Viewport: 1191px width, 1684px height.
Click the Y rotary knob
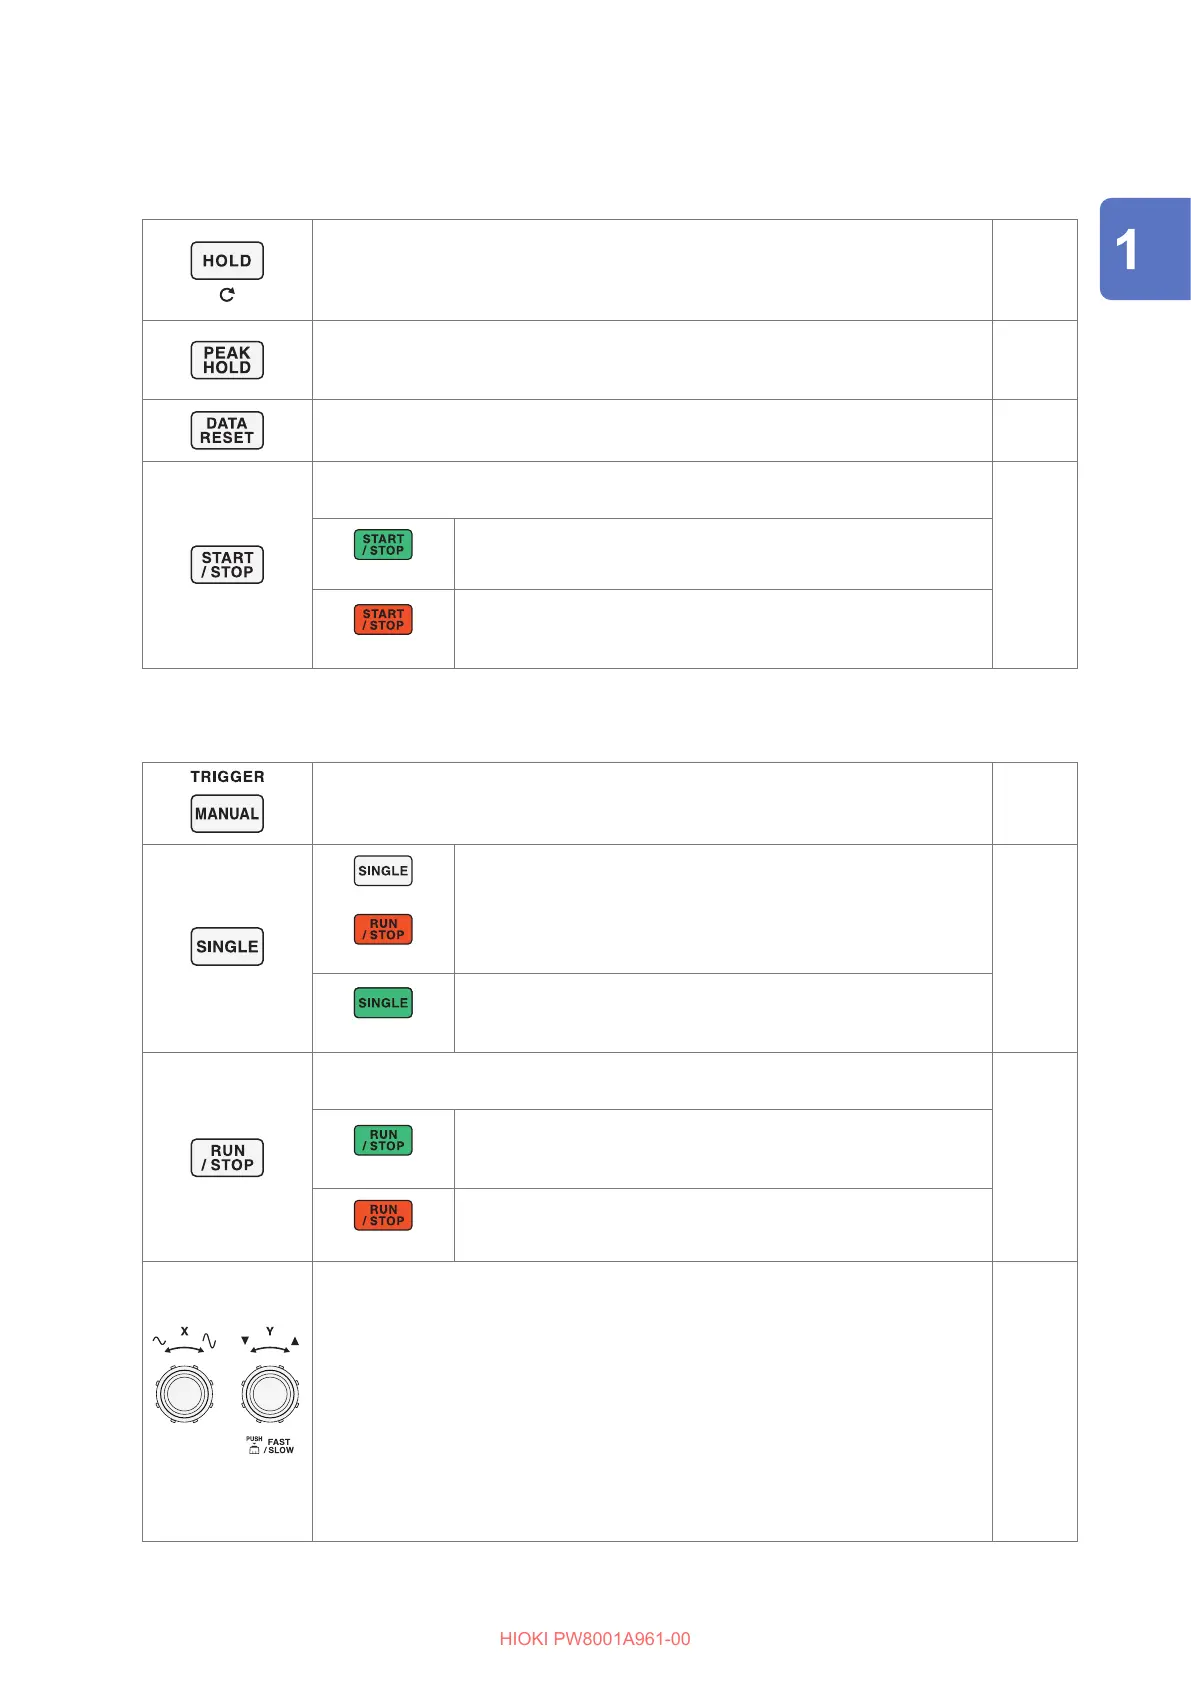point(271,1394)
